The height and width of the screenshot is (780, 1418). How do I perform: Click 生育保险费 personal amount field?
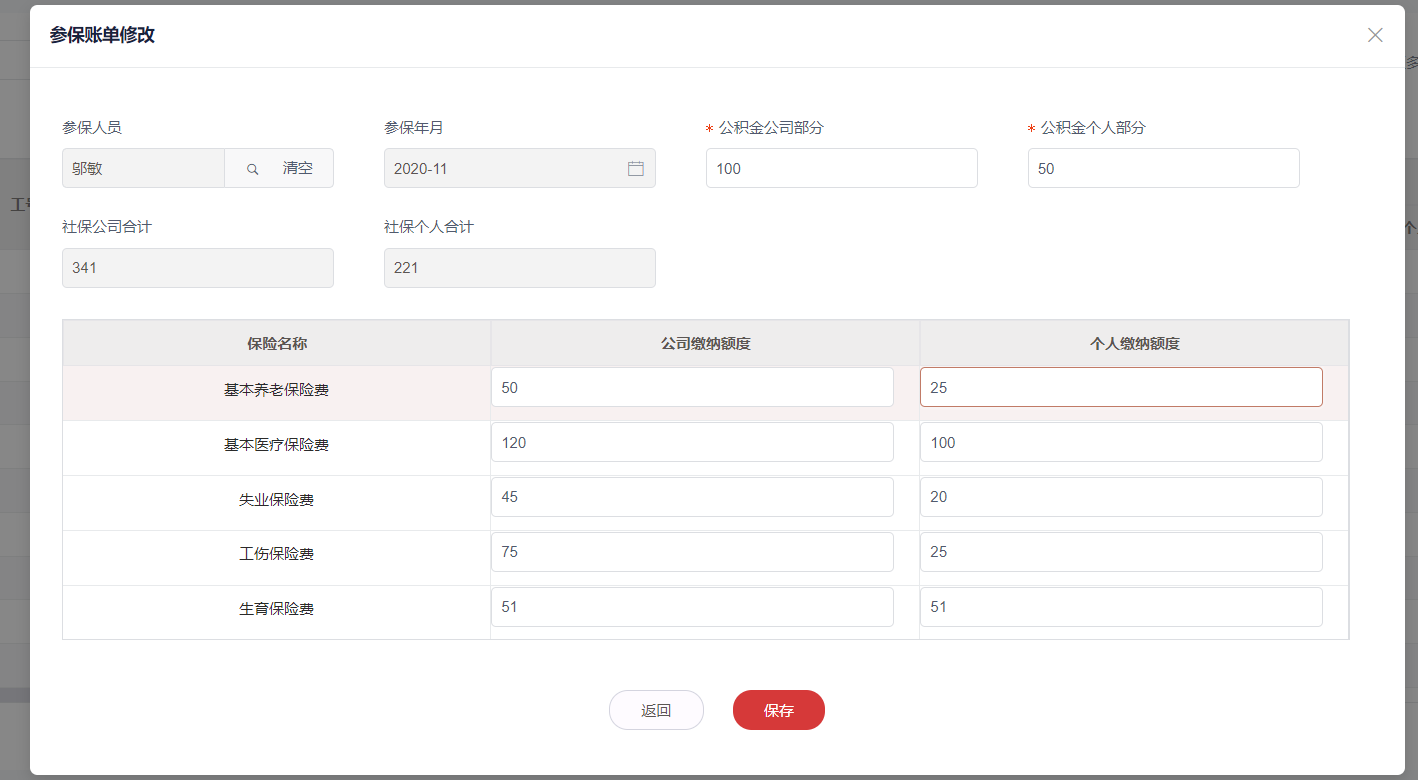(1120, 607)
